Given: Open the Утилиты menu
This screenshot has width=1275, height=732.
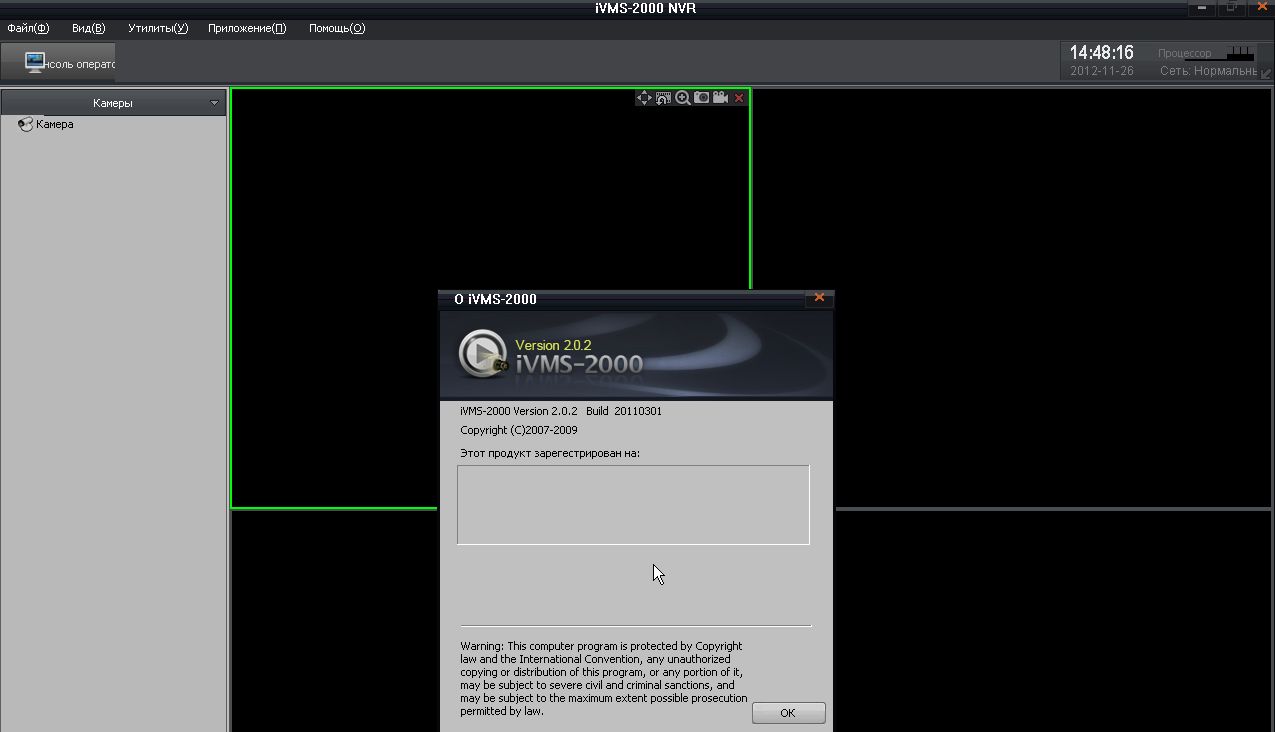Looking at the screenshot, I should (x=158, y=28).
